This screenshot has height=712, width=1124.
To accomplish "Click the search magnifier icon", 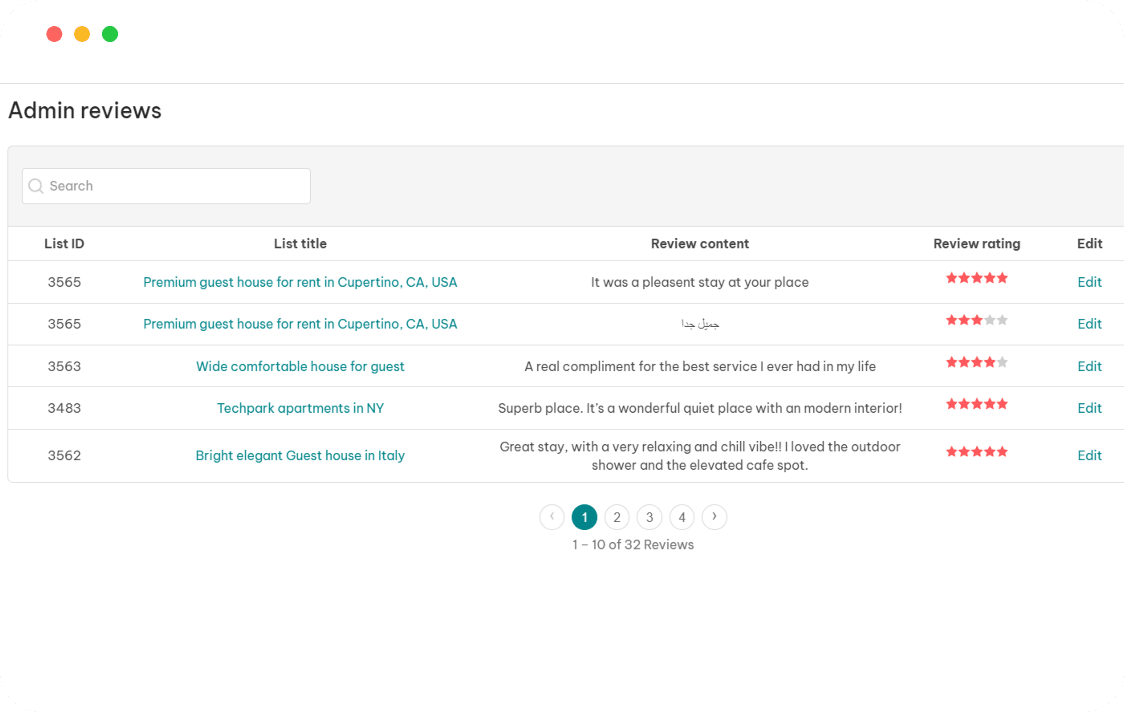I will click(x=35, y=186).
